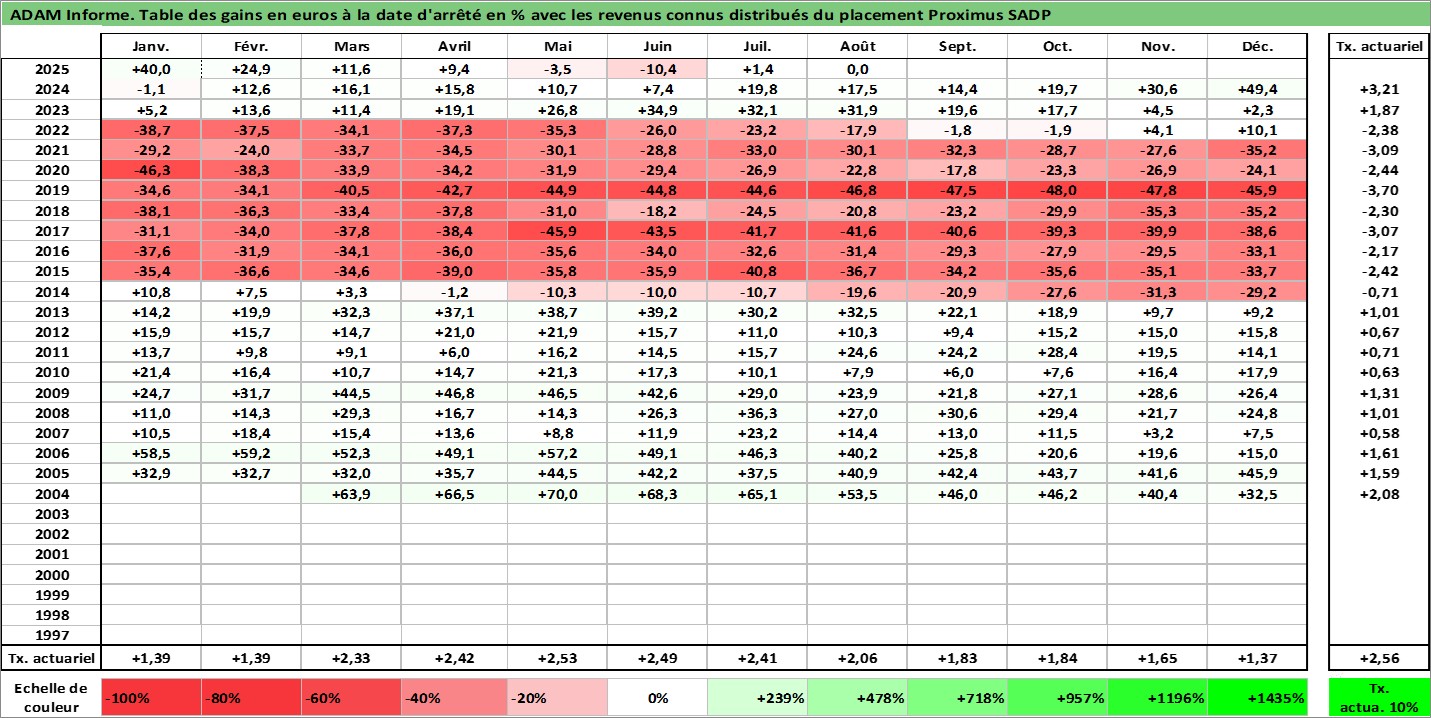The image size is (1431, 718).
Task: Select the +1196% legend swatch
Action: (1158, 698)
